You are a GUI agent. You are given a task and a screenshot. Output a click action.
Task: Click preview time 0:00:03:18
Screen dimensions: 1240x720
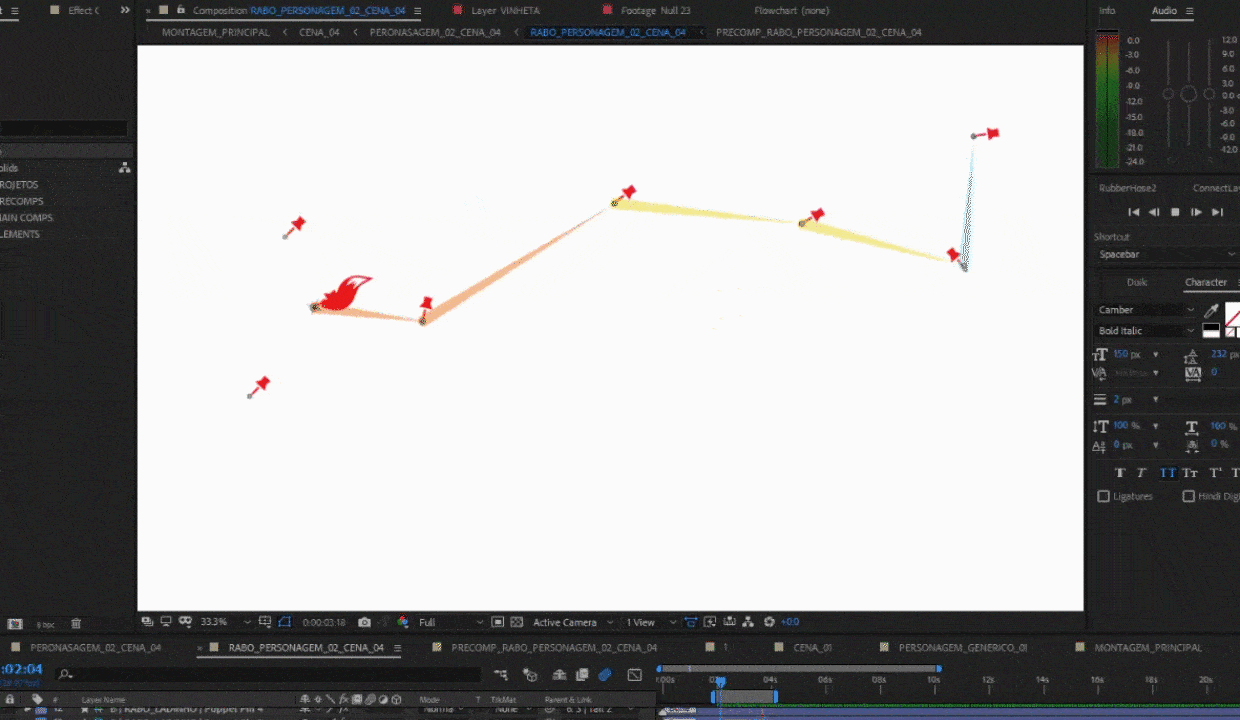click(x=324, y=622)
